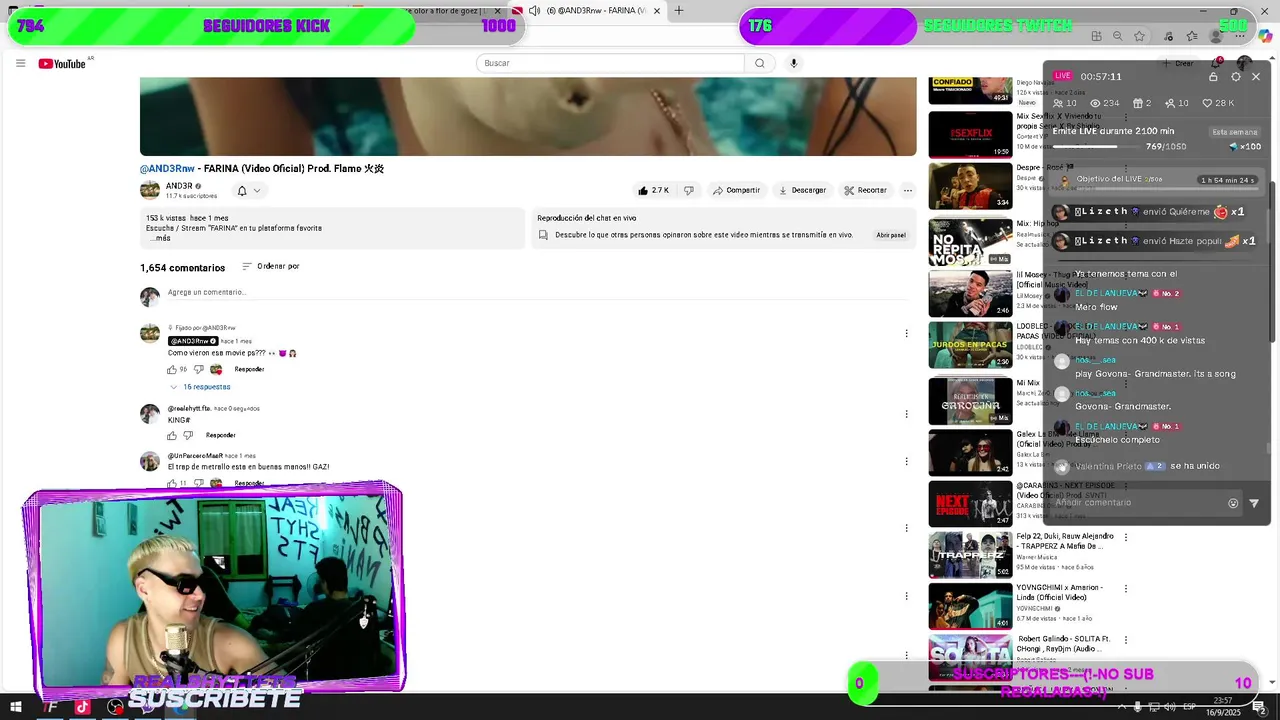Share the video with Compartir
1280x720 pixels.
click(737, 190)
